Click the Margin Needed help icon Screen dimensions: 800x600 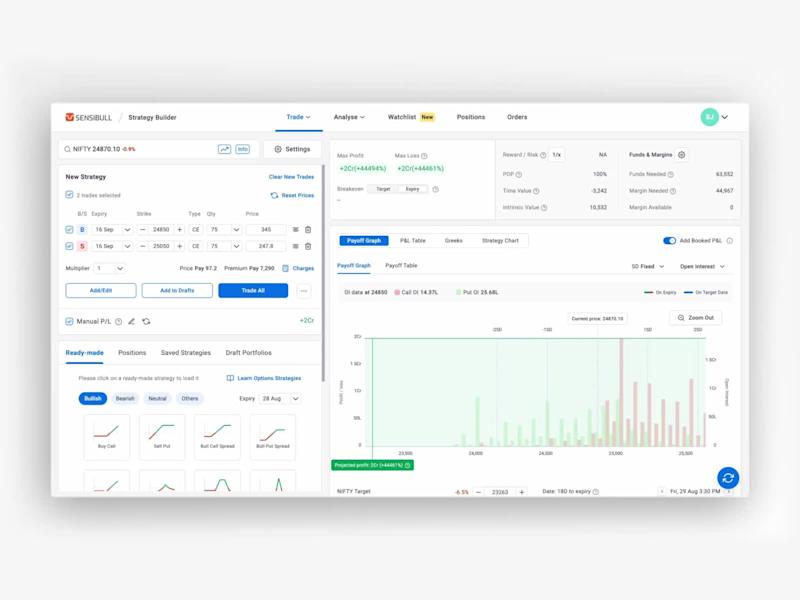(673, 191)
